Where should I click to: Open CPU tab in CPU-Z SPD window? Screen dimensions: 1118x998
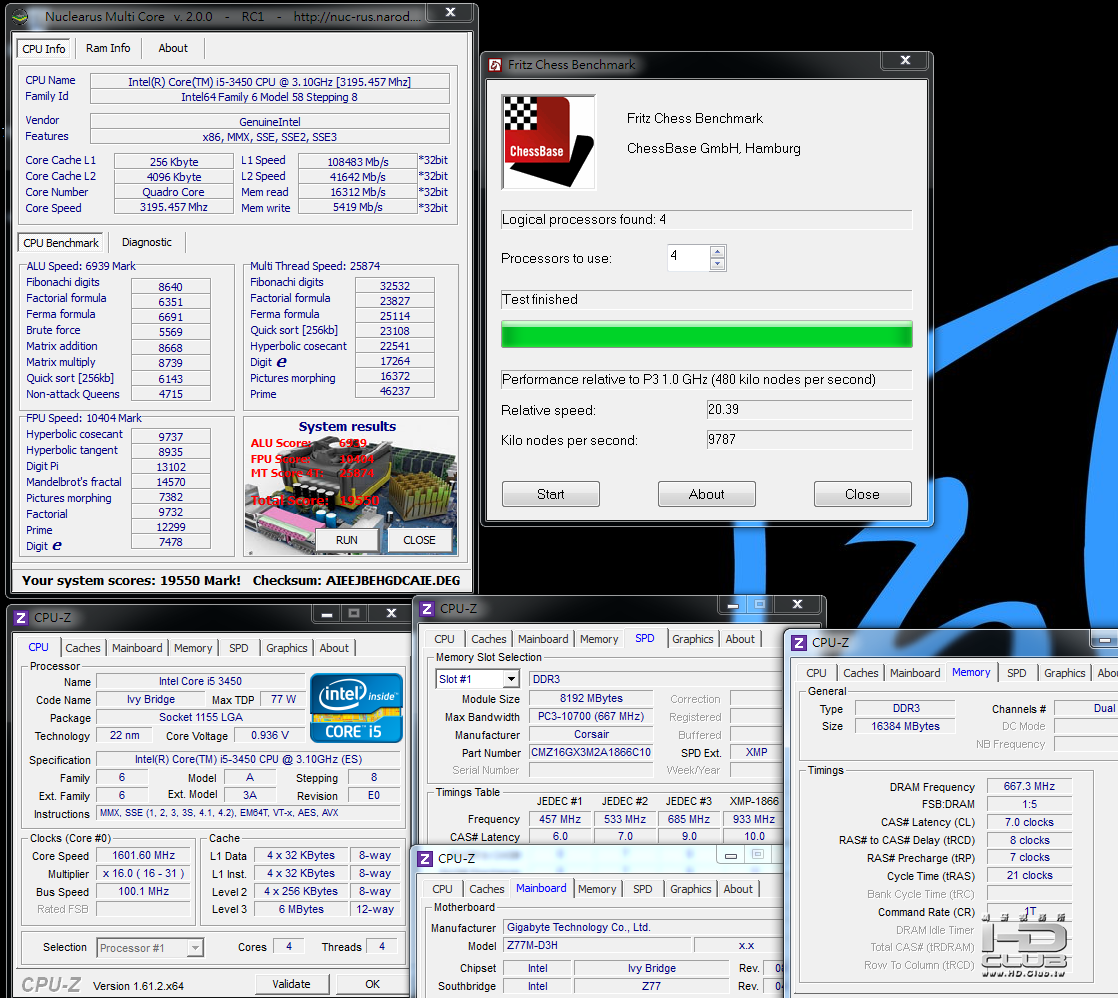tap(444, 639)
